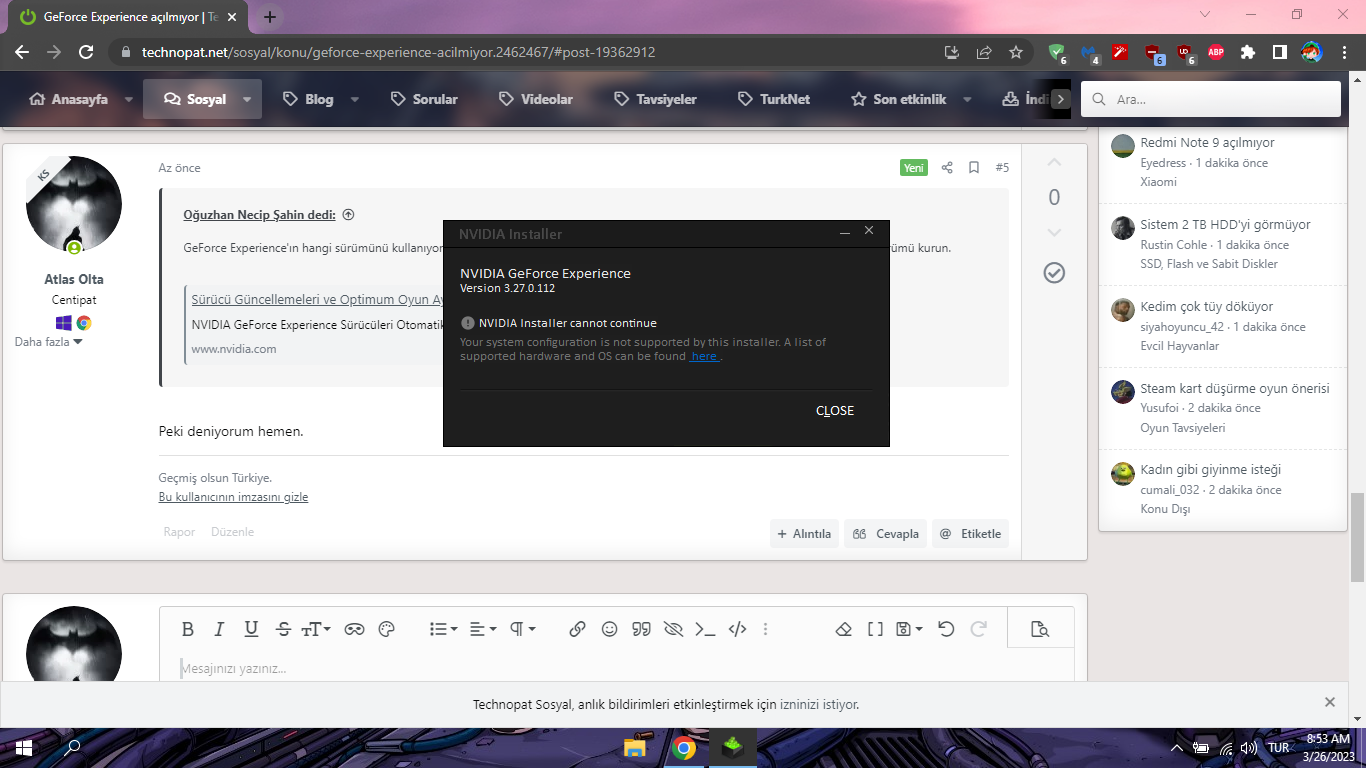Click the Etiketle button
The height and width of the screenshot is (768, 1366).
pyautogui.click(x=970, y=534)
